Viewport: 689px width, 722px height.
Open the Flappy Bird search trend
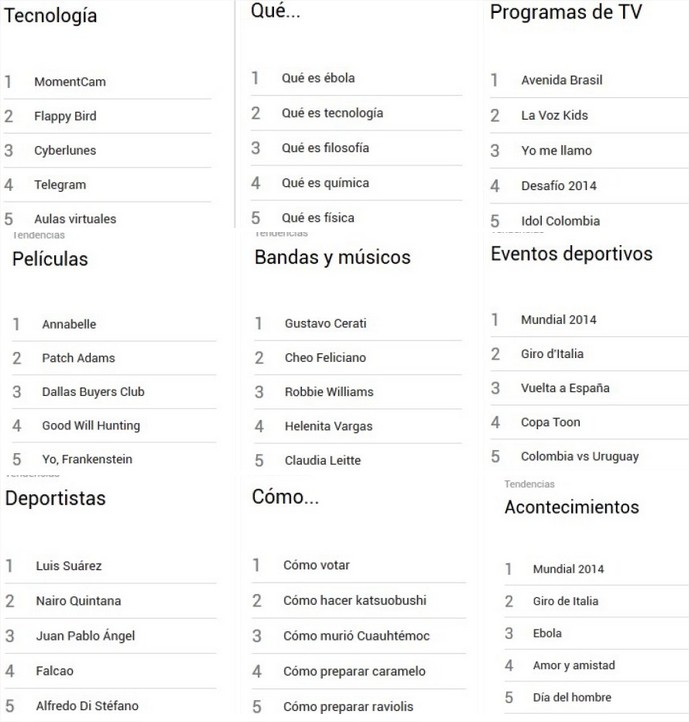coord(65,116)
